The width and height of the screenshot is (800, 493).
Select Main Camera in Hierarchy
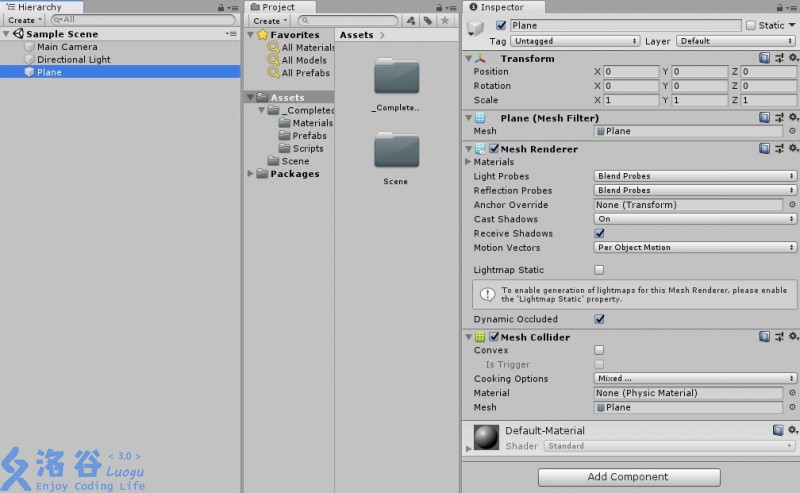(67, 47)
